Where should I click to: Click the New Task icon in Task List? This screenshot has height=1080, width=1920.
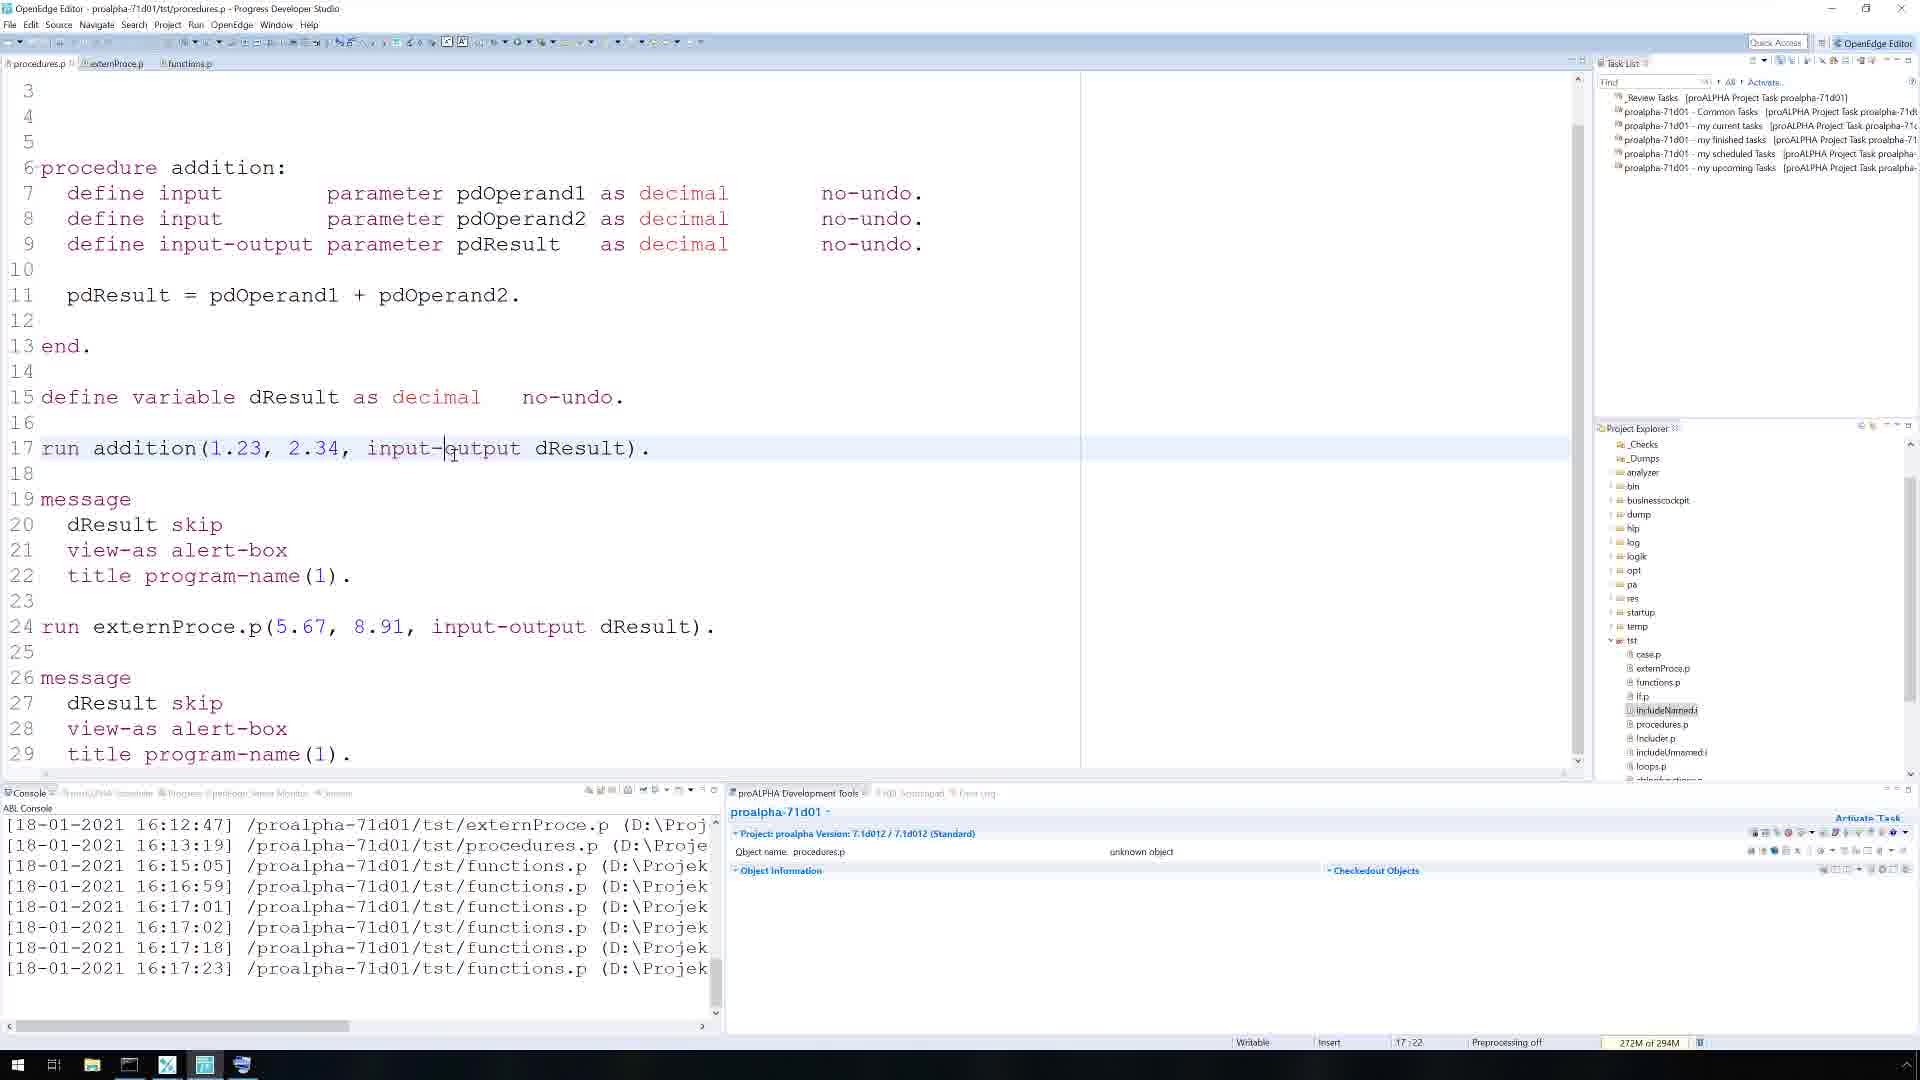(x=1753, y=61)
